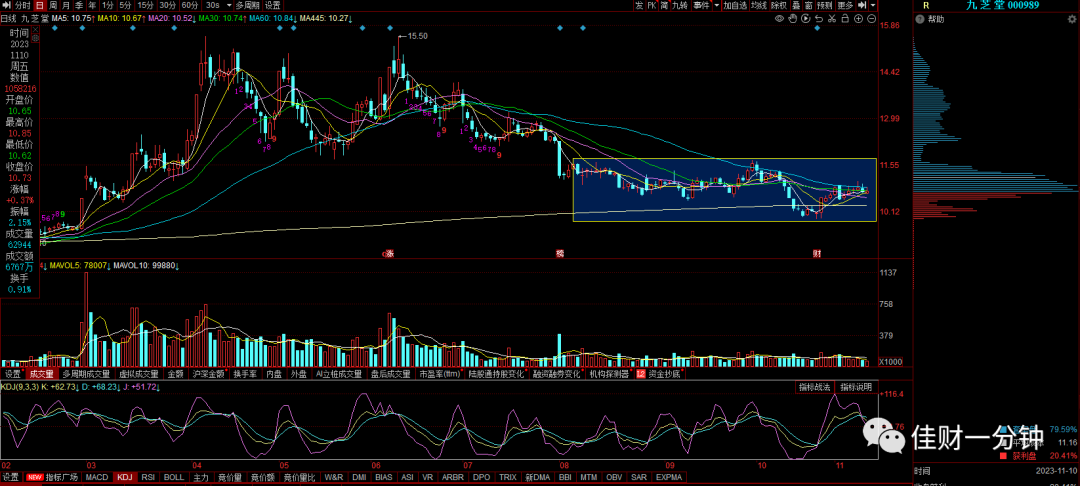
Task: Select the 换手率 turnover tab
Action: [245, 374]
